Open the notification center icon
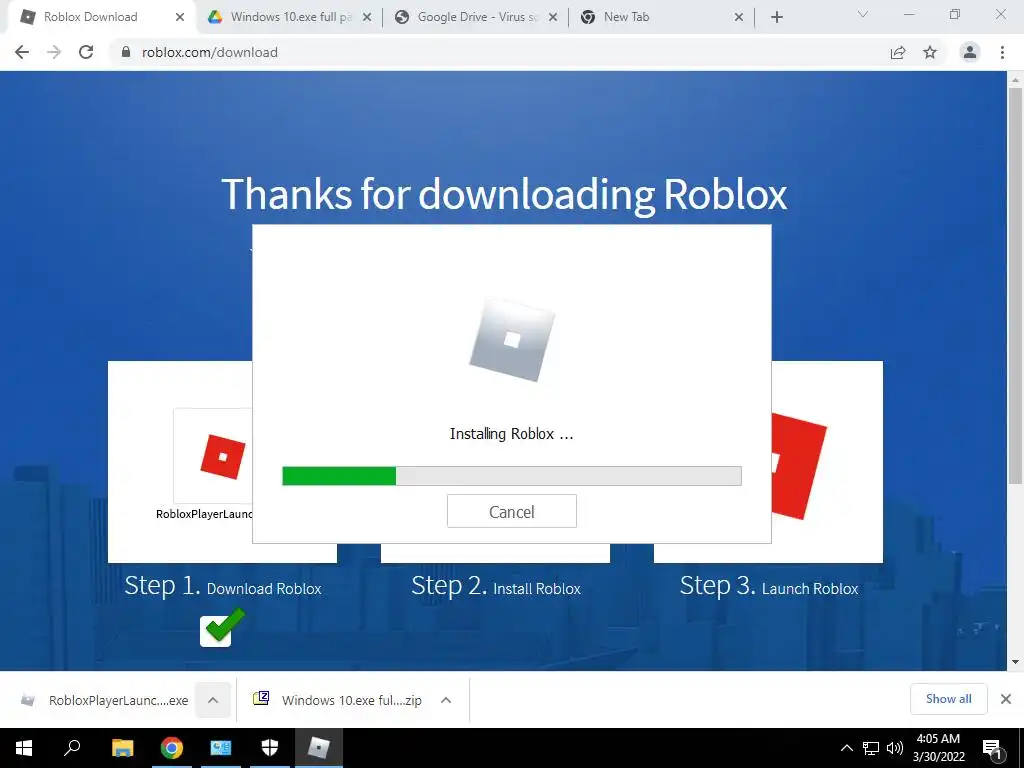The height and width of the screenshot is (768, 1024). coord(993,749)
